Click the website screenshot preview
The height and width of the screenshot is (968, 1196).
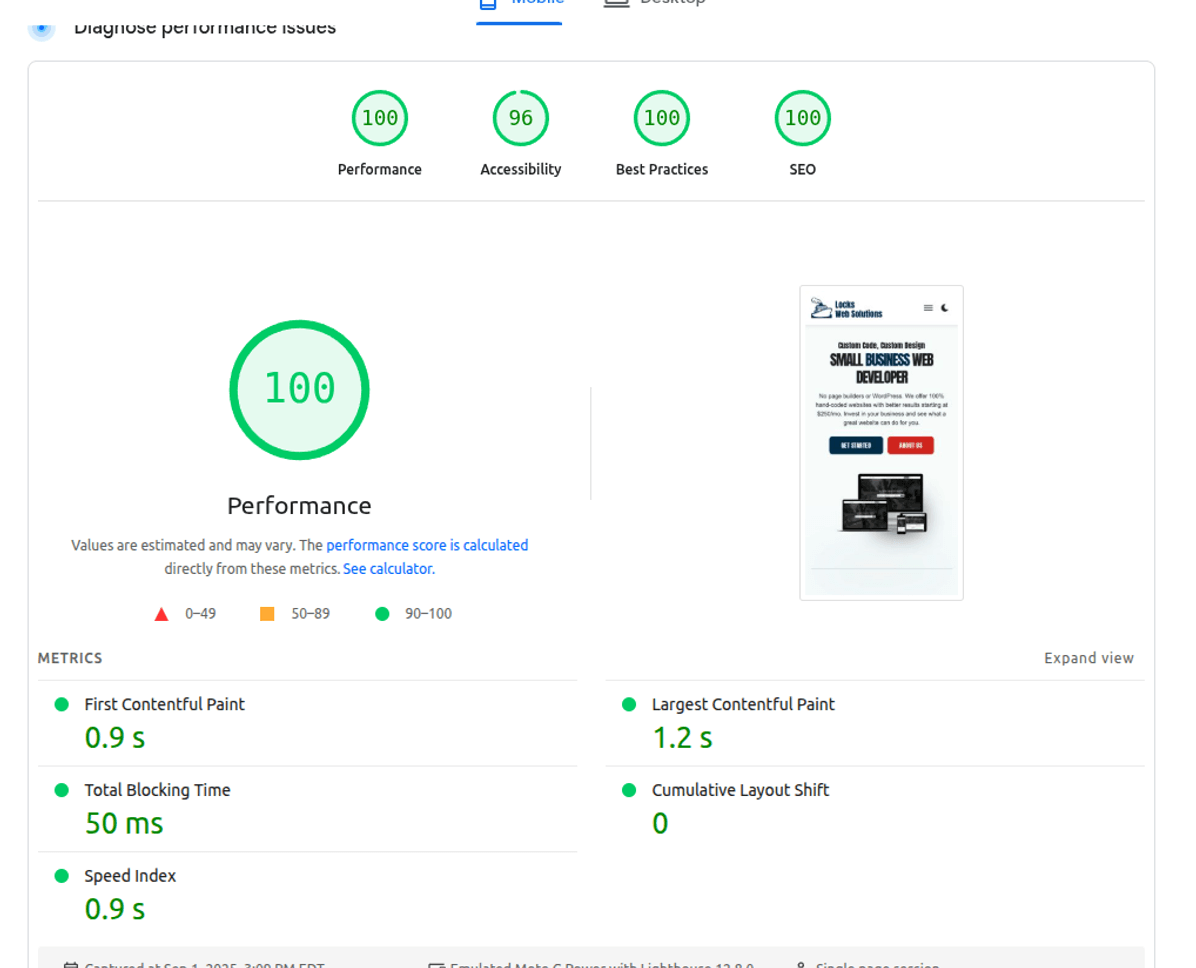tap(881, 442)
